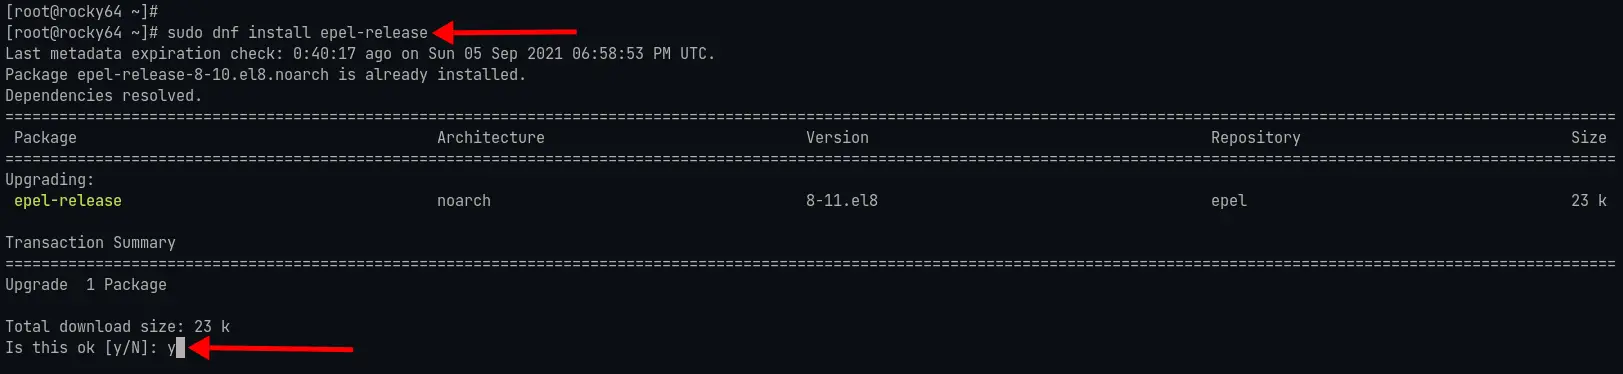Select the highlighted epel-release package name
Image resolution: width=1623 pixels, height=374 pixels.
tap(68, 201)
